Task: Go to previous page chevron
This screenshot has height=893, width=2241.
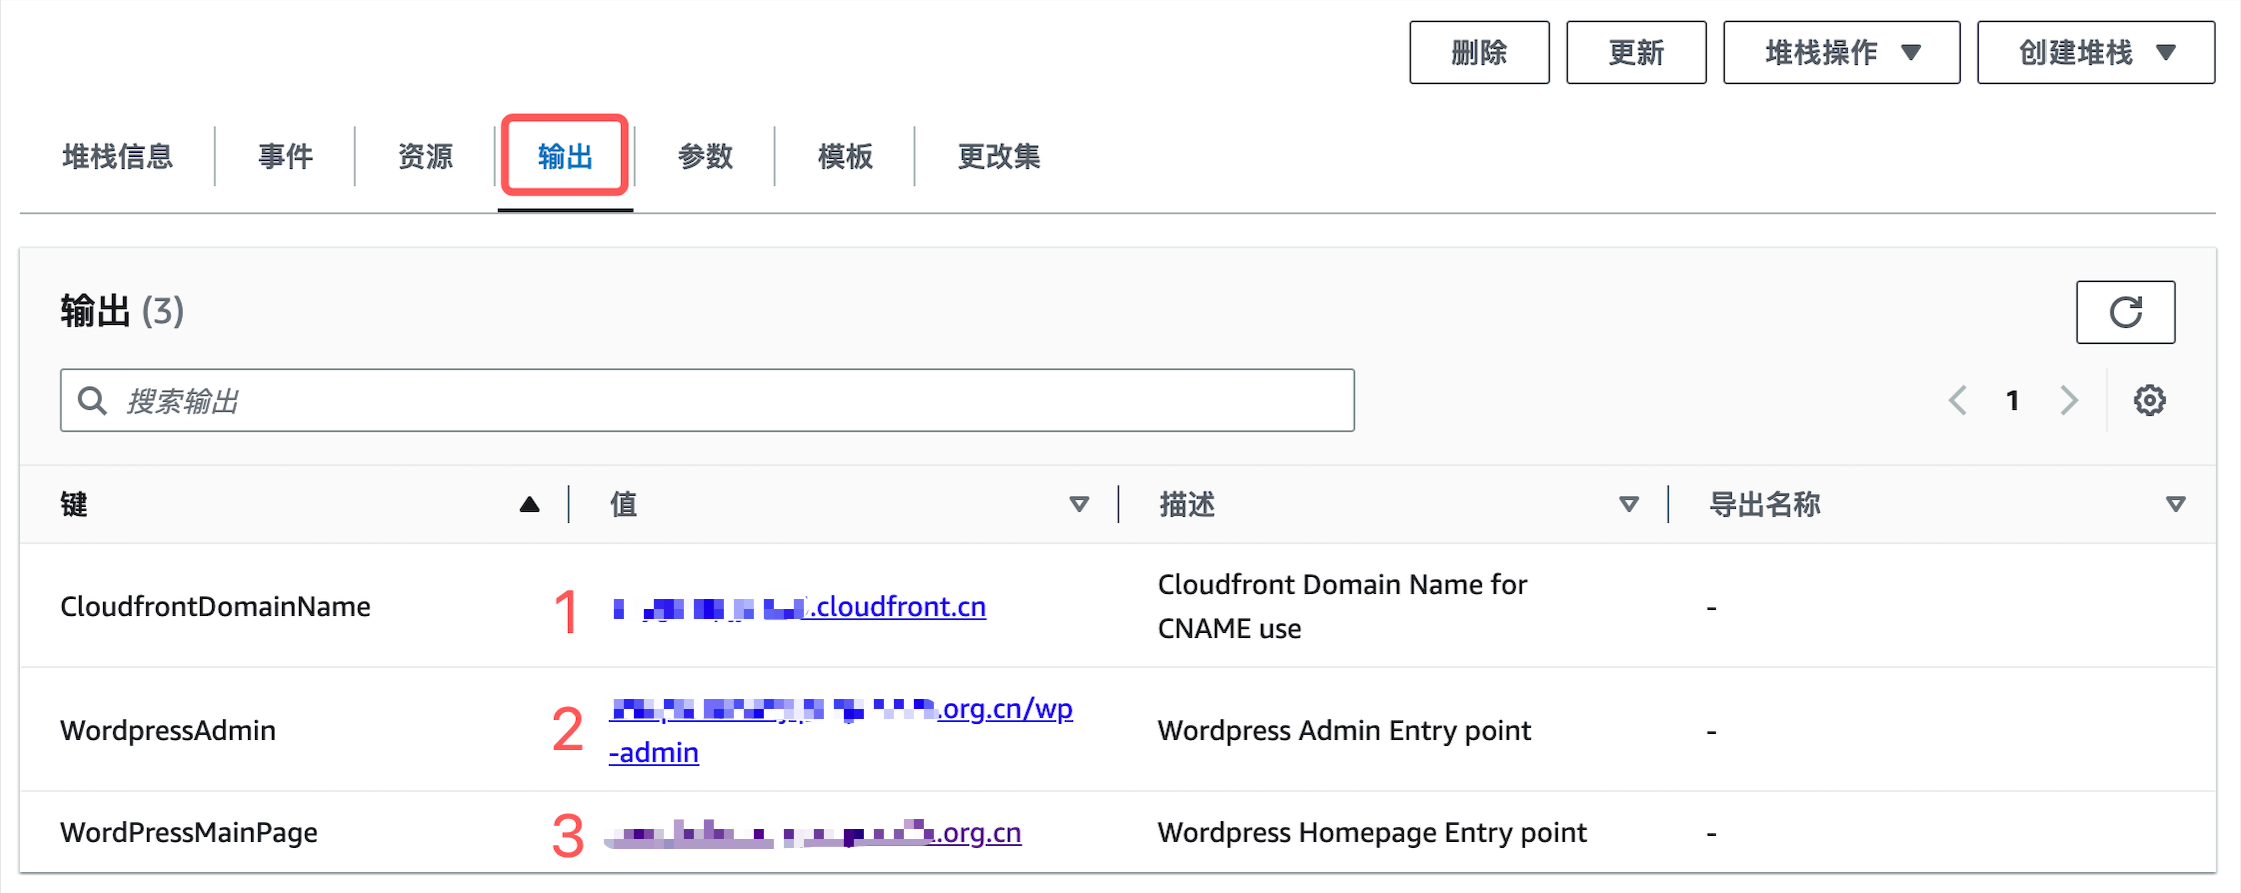Action: click(x=1958, y=401)
